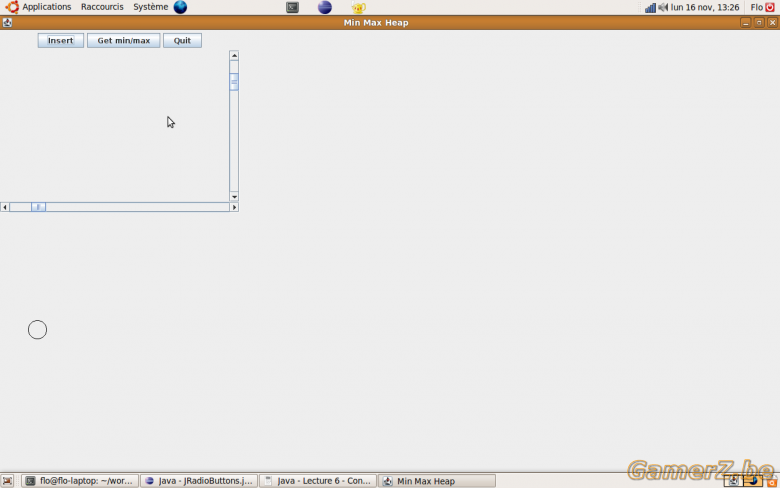Click the red power session icon
The height and width of the screenshot is (488, 780).
click(x=770, y=7)
